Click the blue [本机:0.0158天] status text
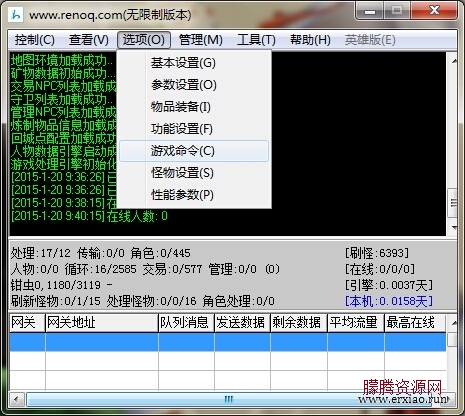The width and height of the screenshot is (465, 416). click(389, 301)
